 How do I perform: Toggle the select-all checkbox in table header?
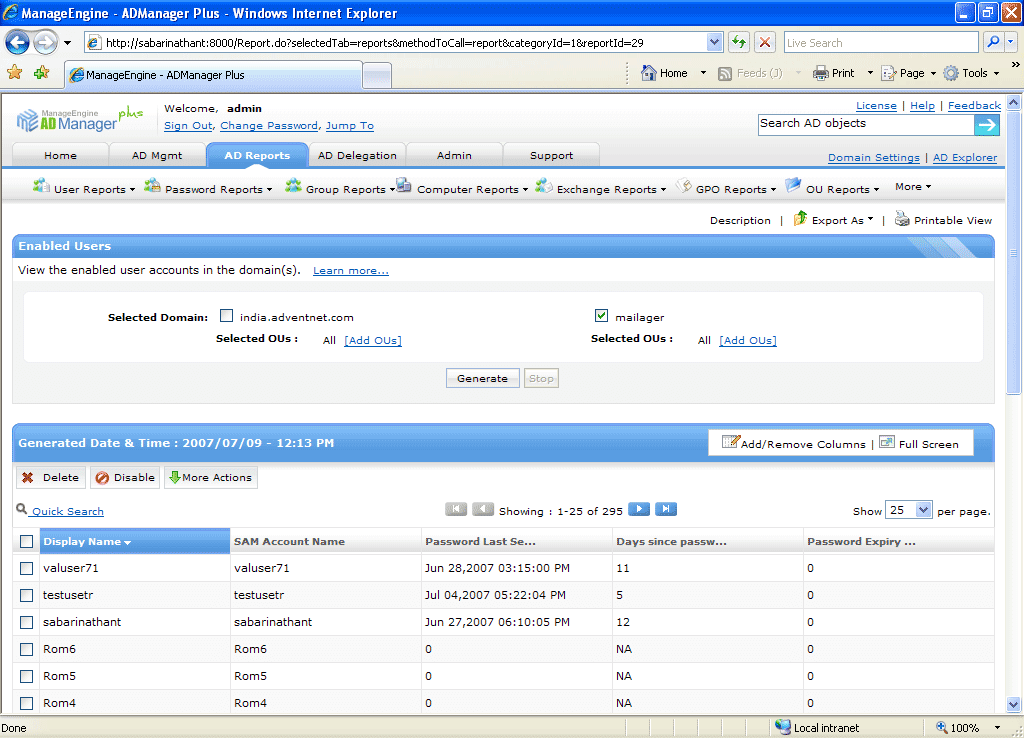26,541
